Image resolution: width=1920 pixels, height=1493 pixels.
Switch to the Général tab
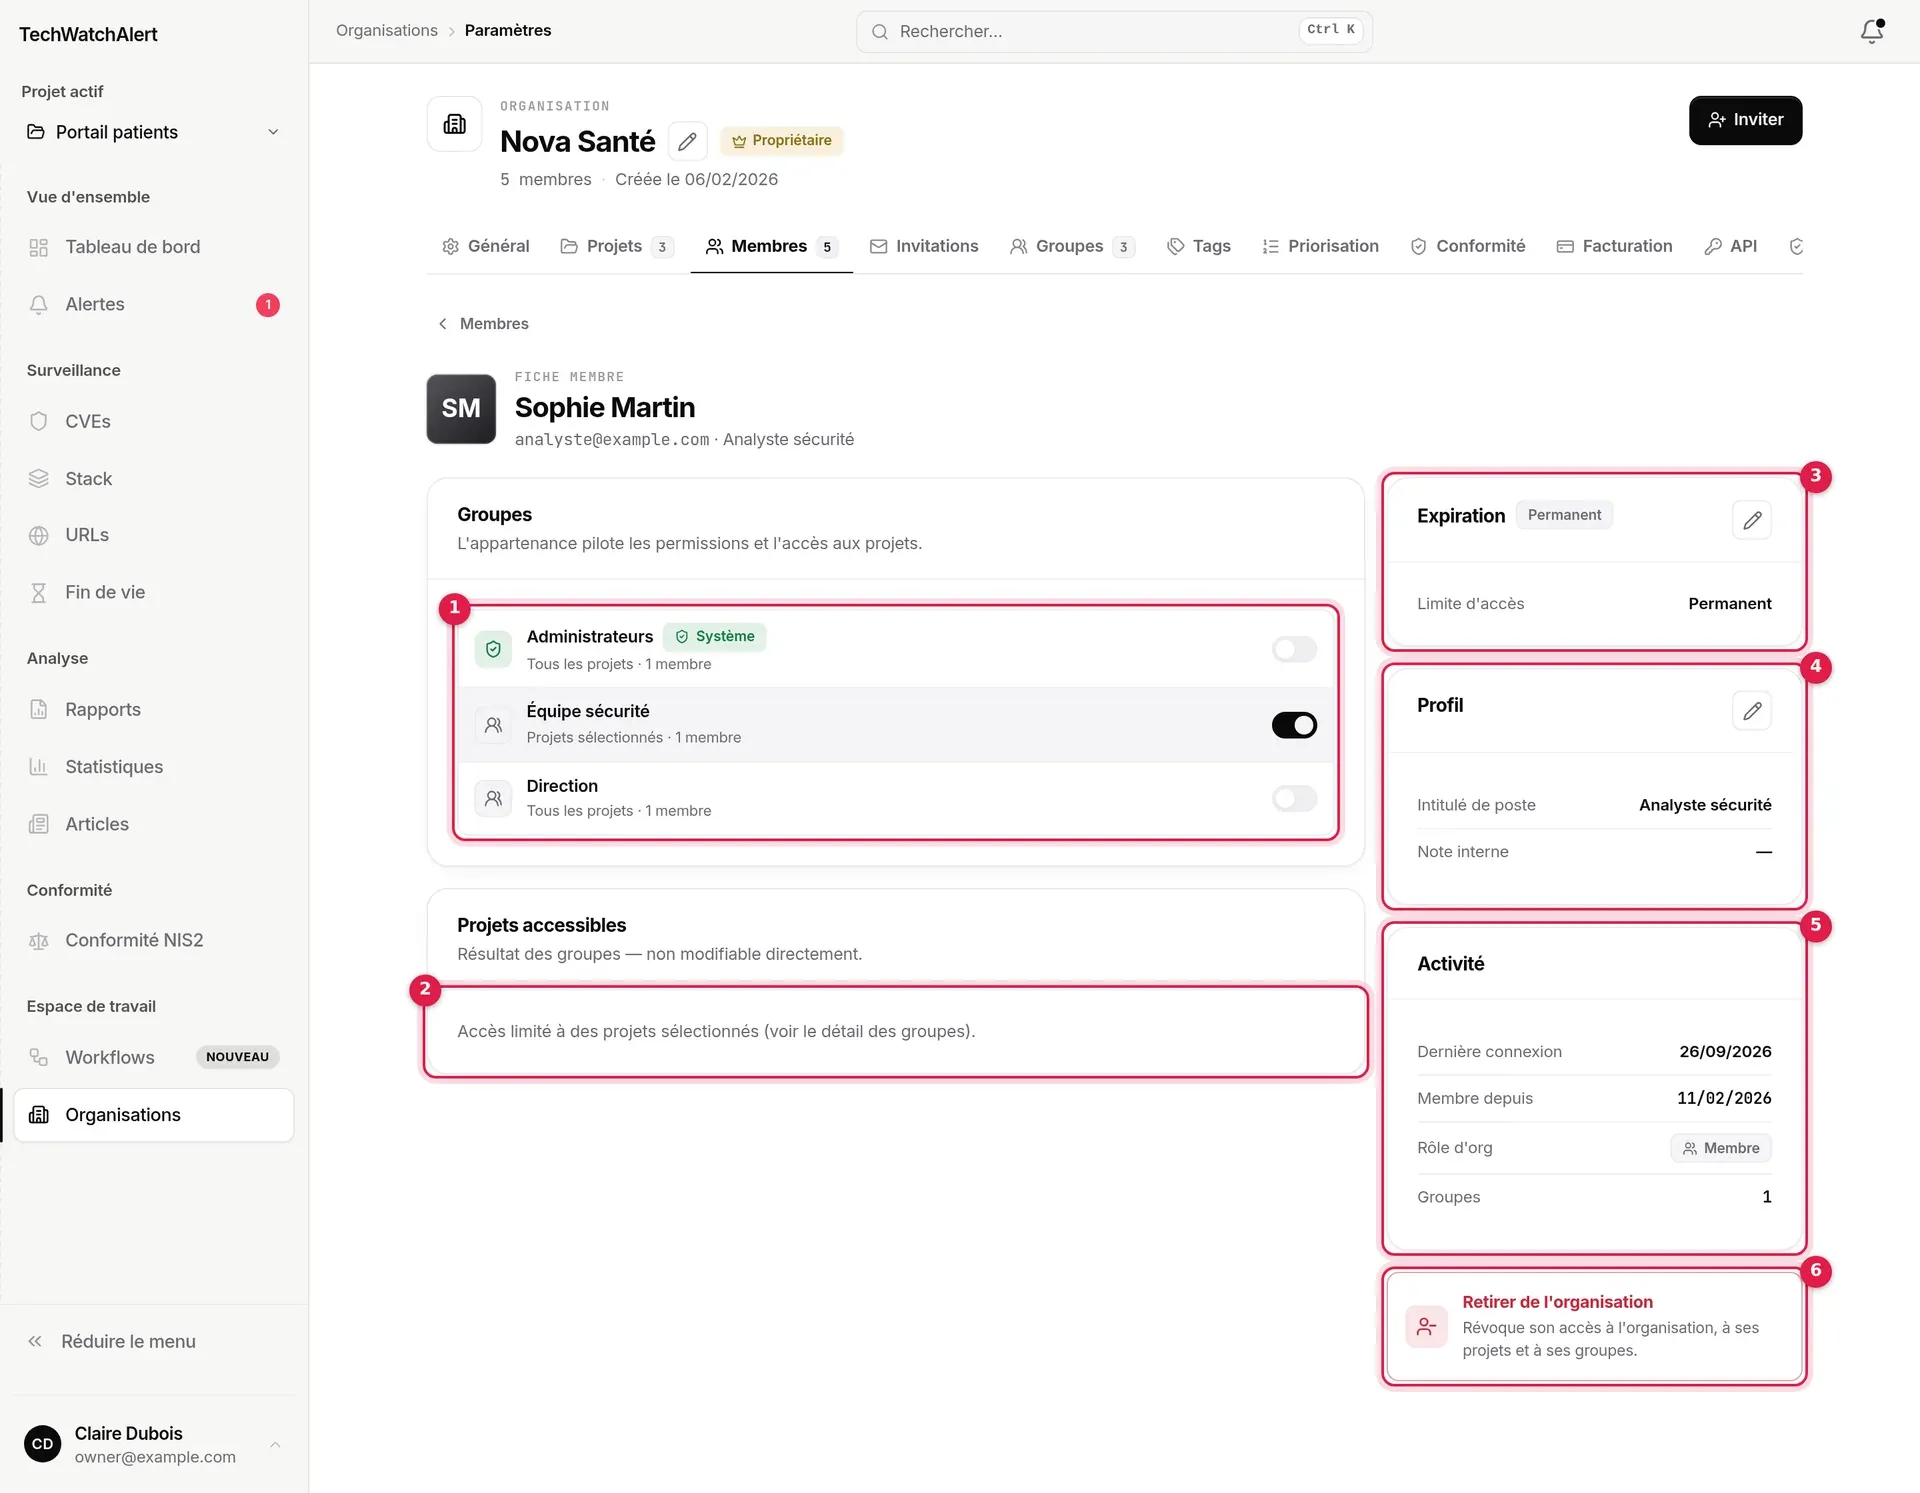[x=486, y=246]
